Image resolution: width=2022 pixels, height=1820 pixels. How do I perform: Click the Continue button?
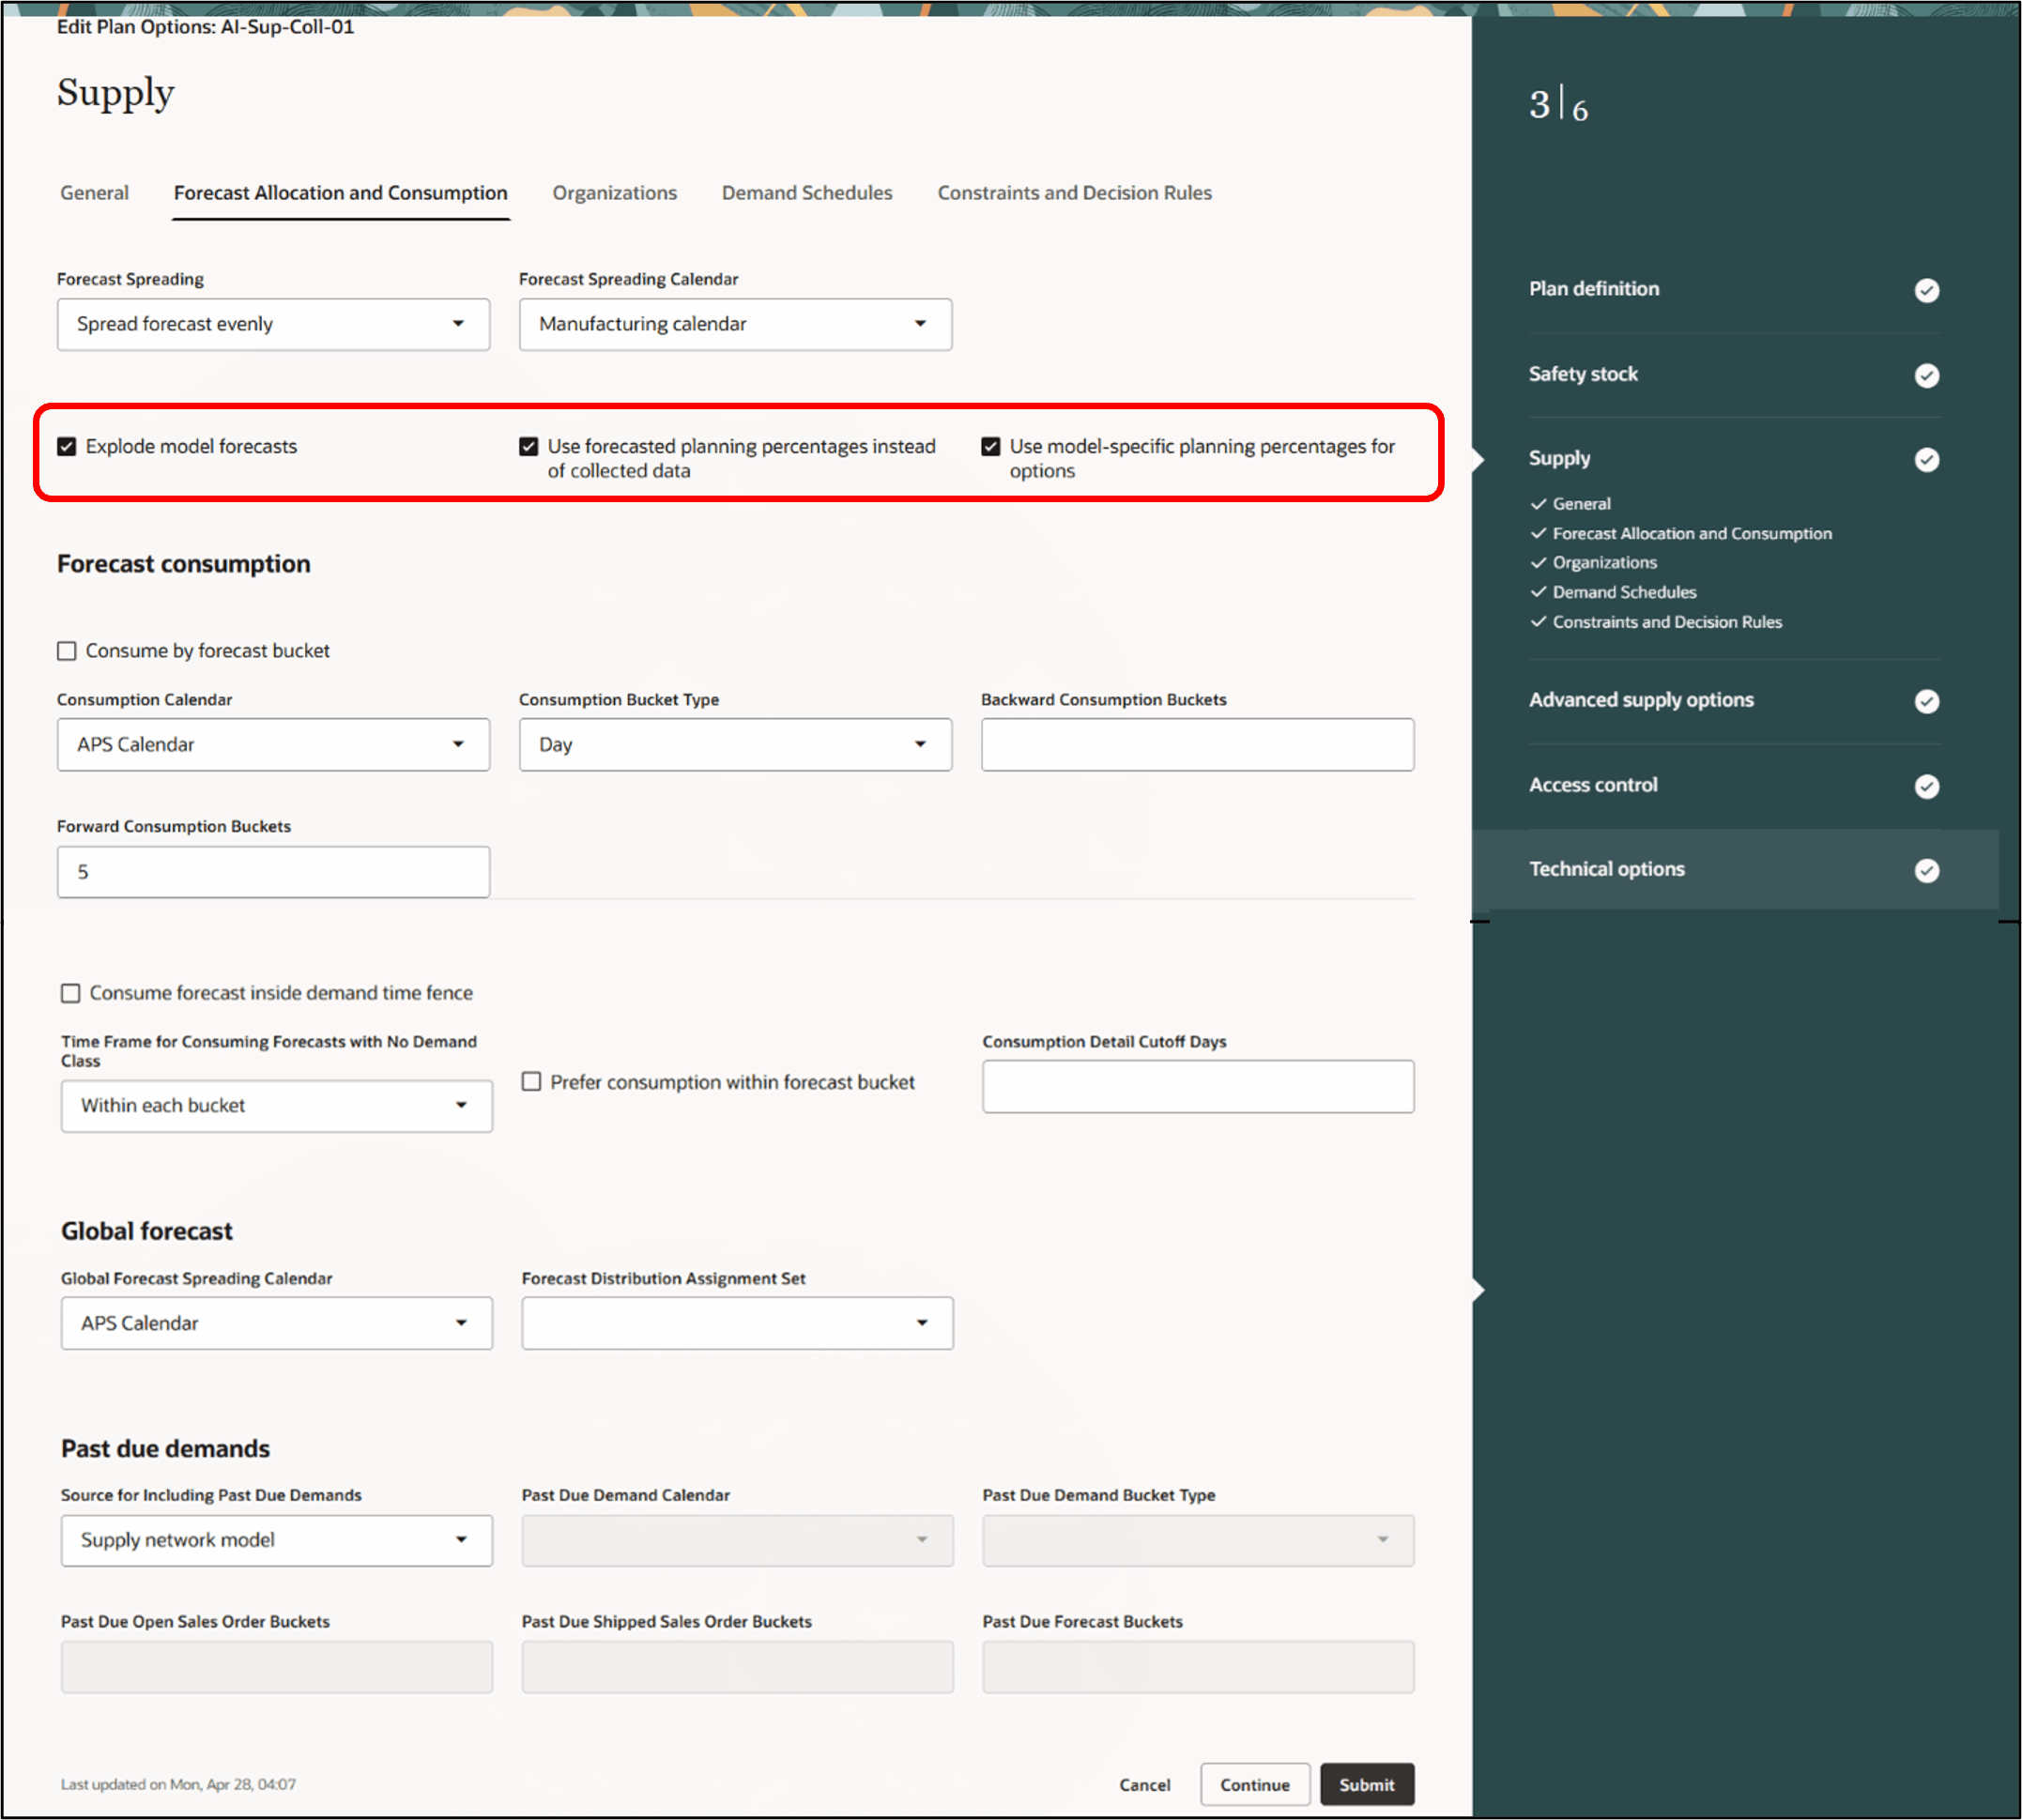pos(1254,1785)
